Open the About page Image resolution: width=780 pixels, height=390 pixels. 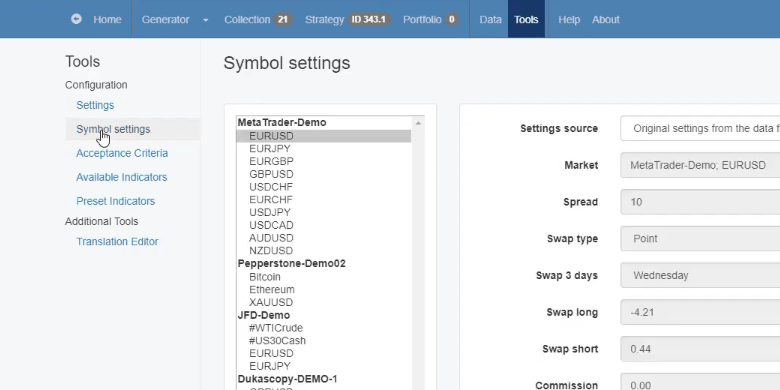(605, 19)
